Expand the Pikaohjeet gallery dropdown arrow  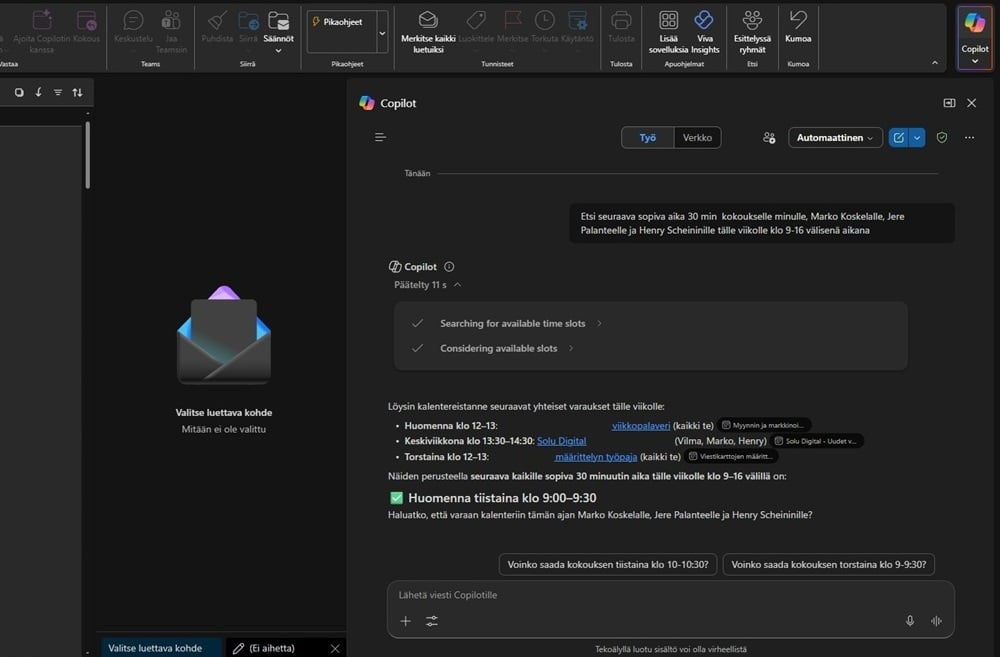pos(382,33)
